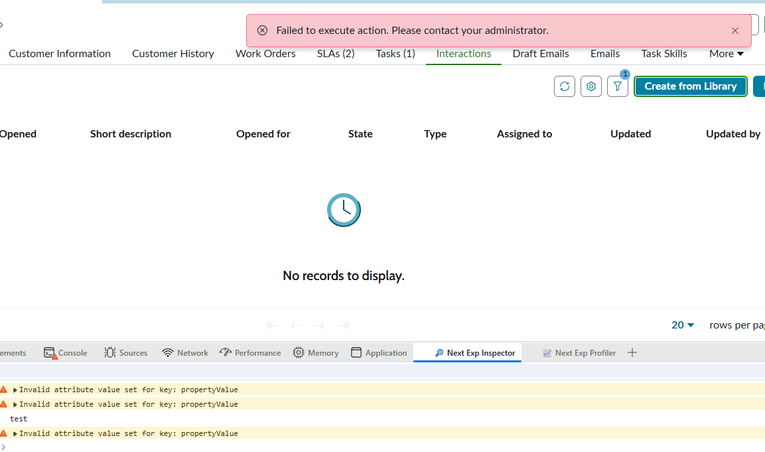Image resolution: width=765 pixels, height=452 pixels.
Task: Switch to the Network panel
Action: (x=185, y=353)
